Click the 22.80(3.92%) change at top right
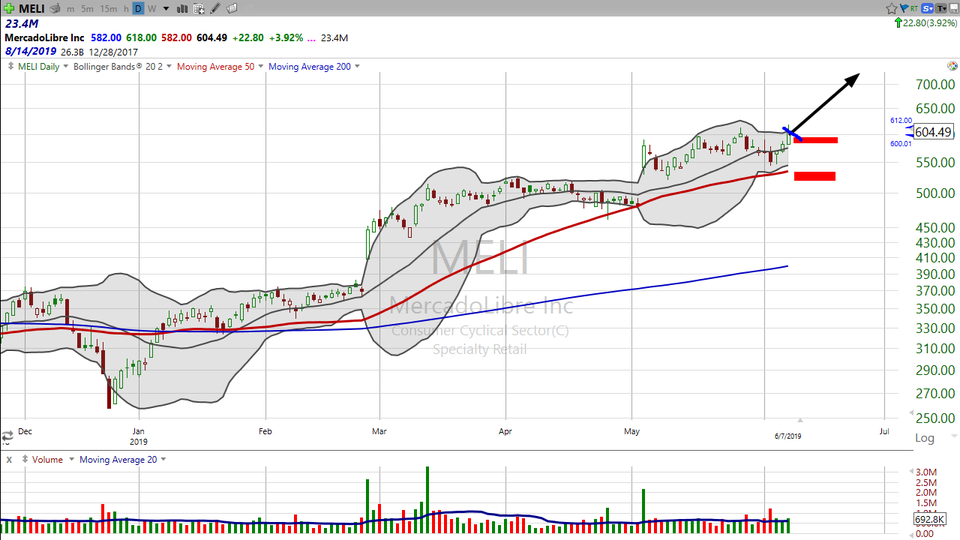This screenshot has height=540, width=960. click(x=929, y=23)
